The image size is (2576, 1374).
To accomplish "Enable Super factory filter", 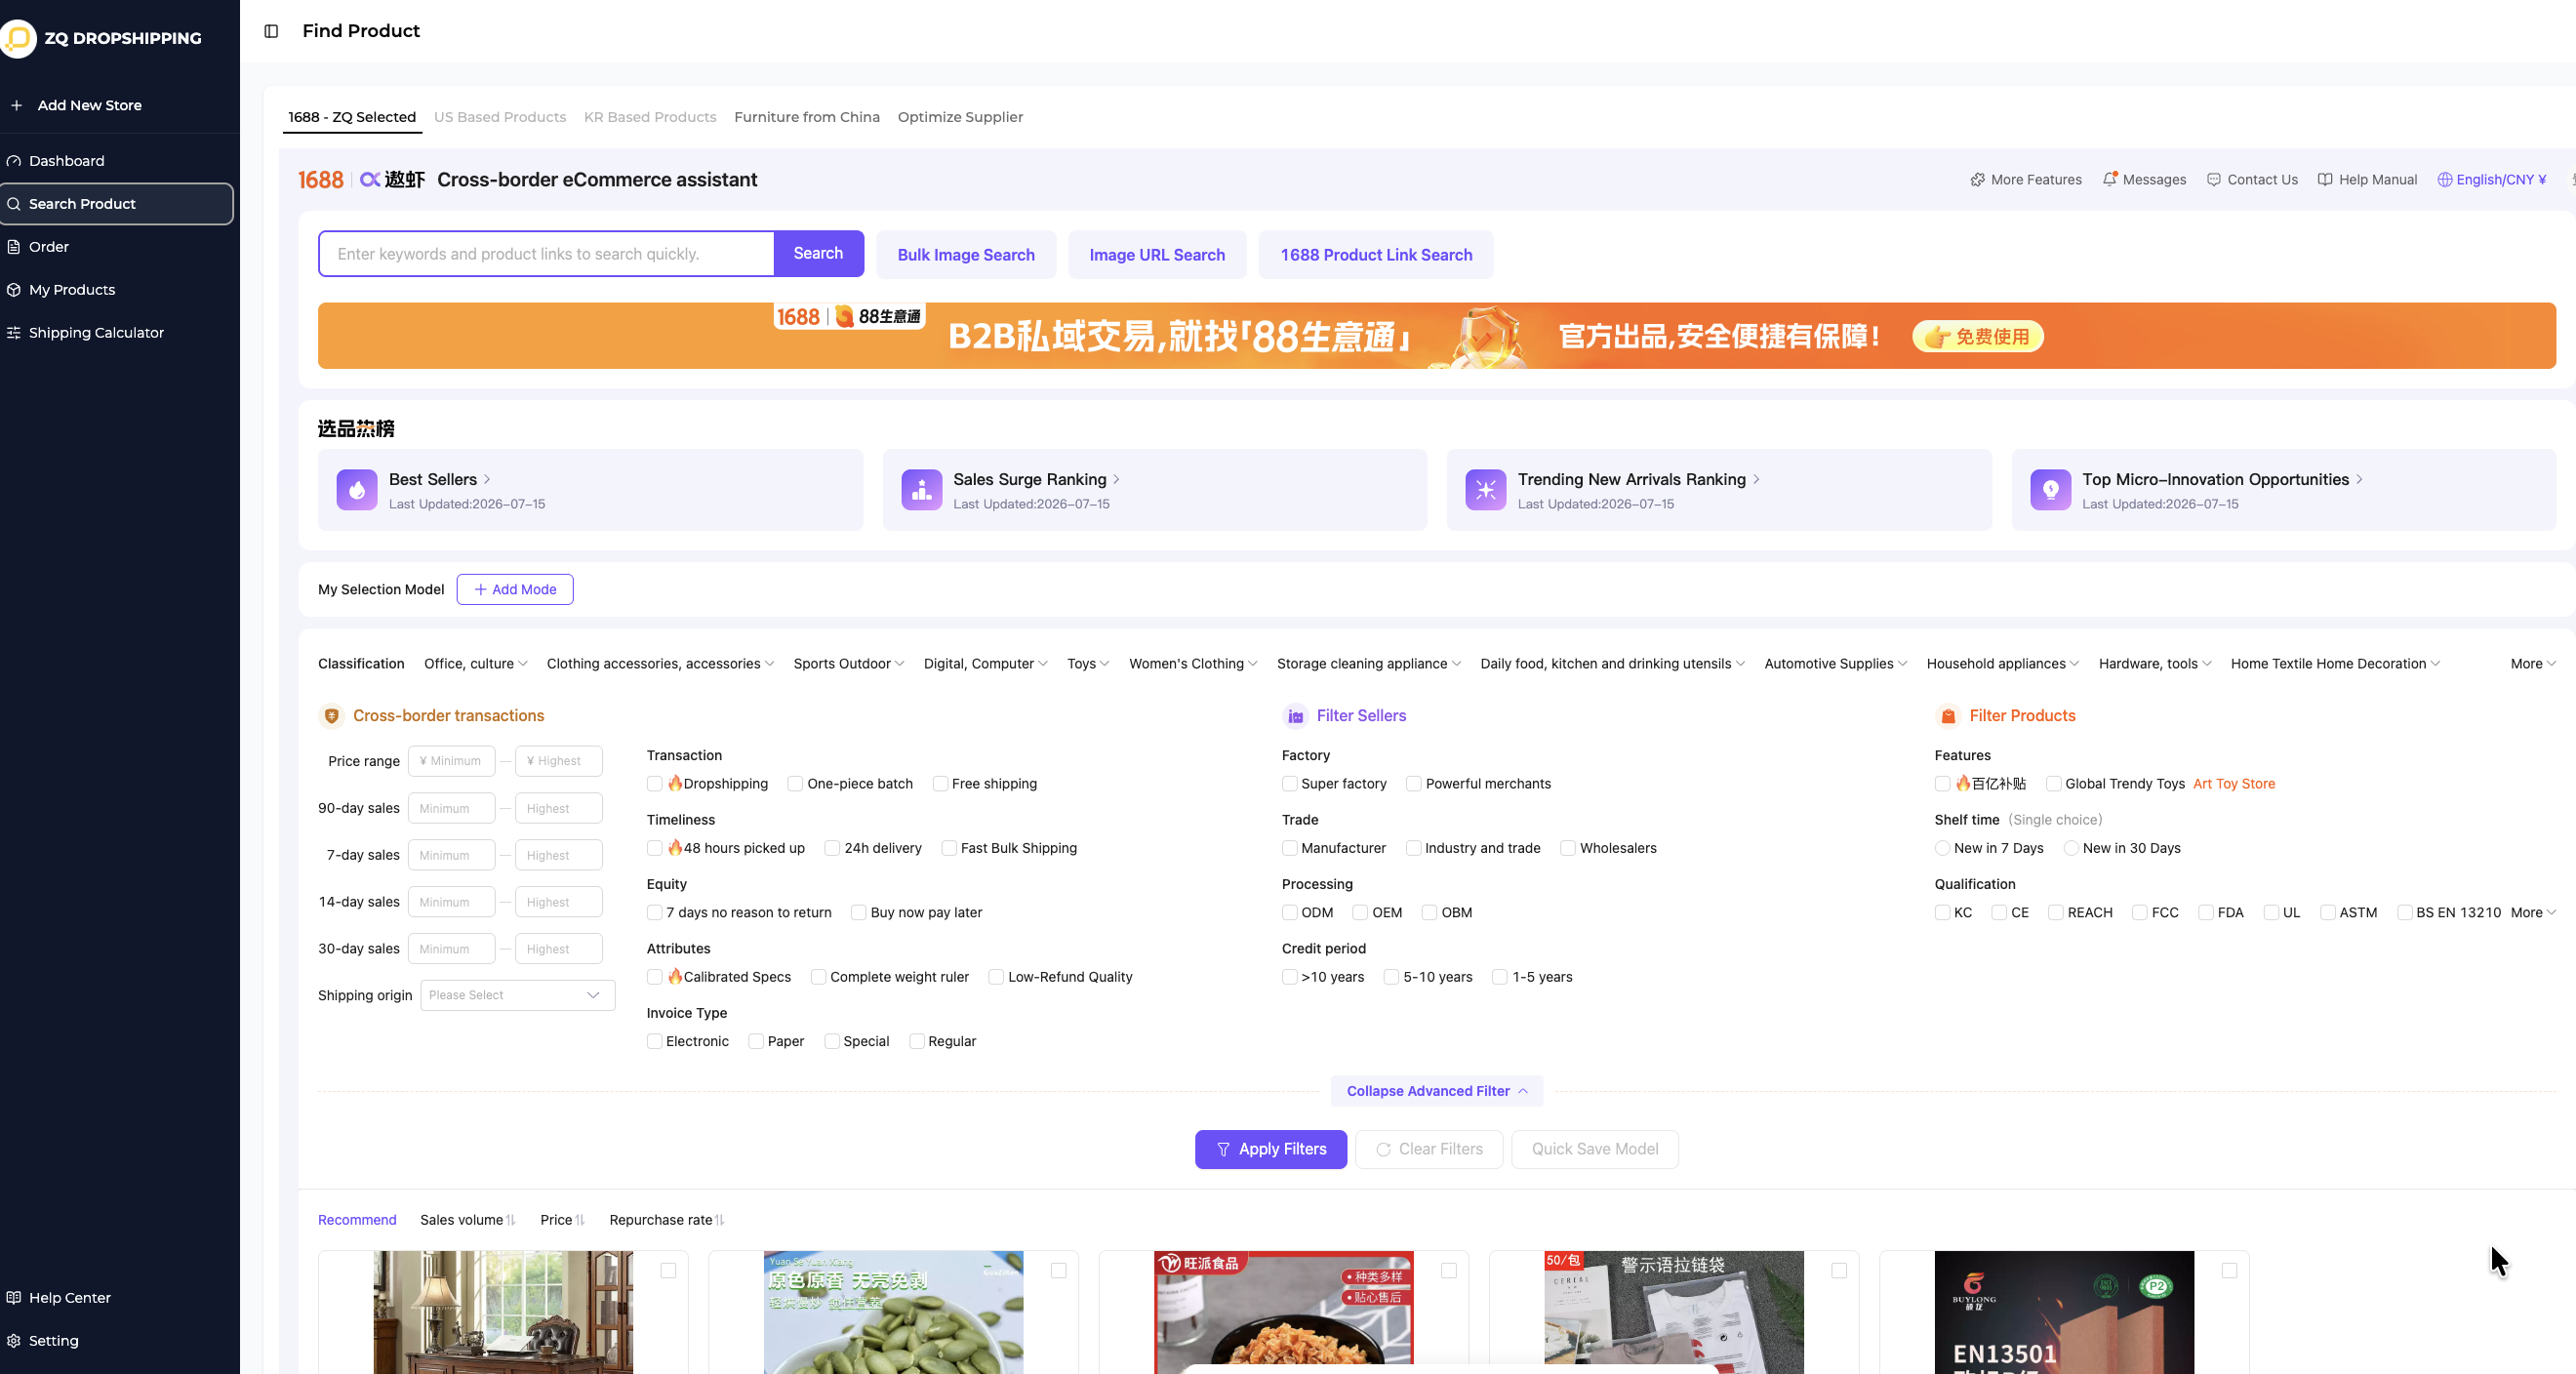I will (1289, 784).
